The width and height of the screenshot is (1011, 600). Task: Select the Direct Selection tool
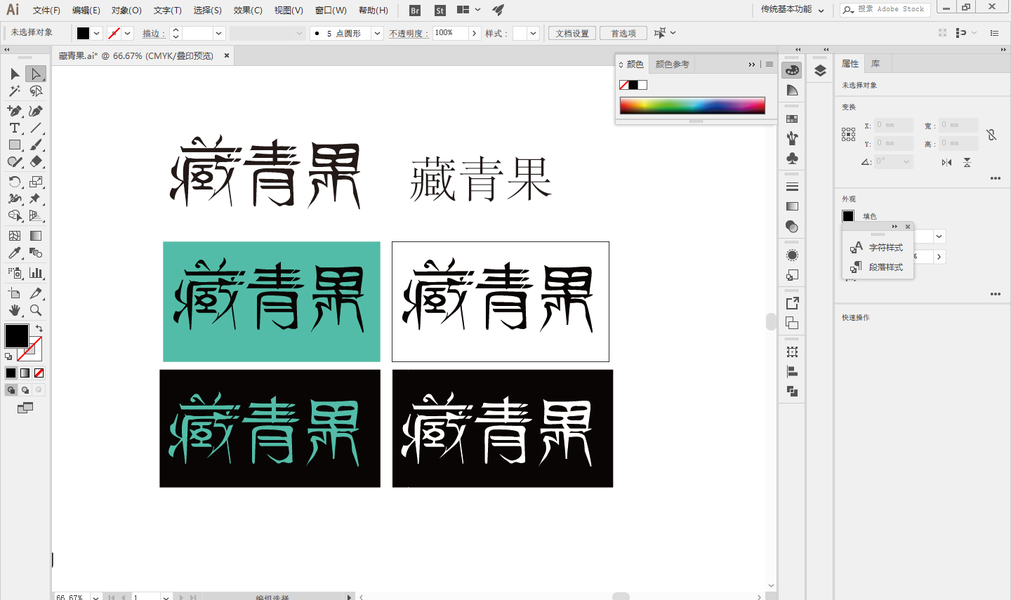click(35, 74)
